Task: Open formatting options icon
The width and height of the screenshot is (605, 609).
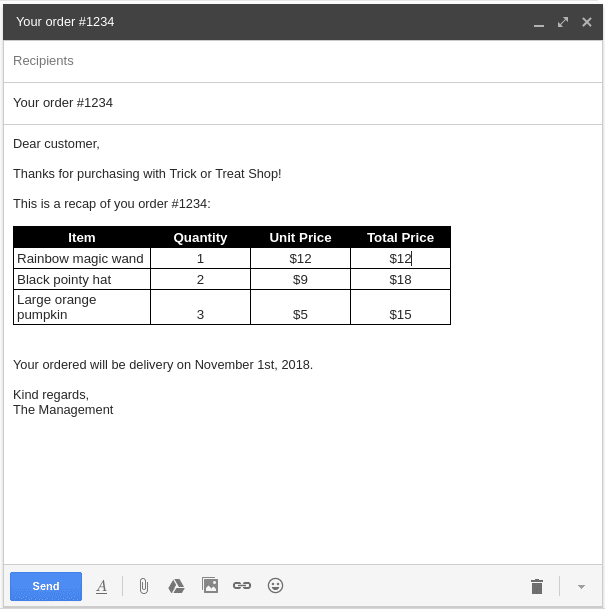Action: pos(101,586)
